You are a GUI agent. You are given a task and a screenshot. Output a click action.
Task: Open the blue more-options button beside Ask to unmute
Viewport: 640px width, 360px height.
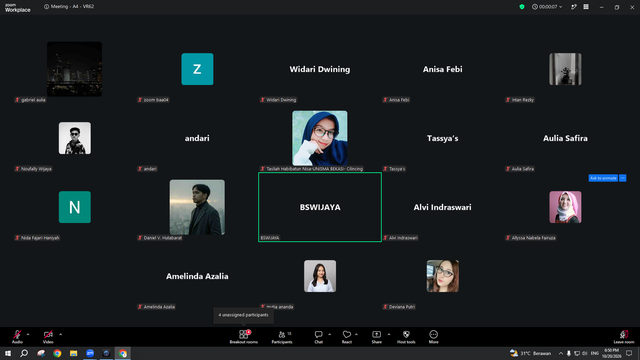pos(622,178)
